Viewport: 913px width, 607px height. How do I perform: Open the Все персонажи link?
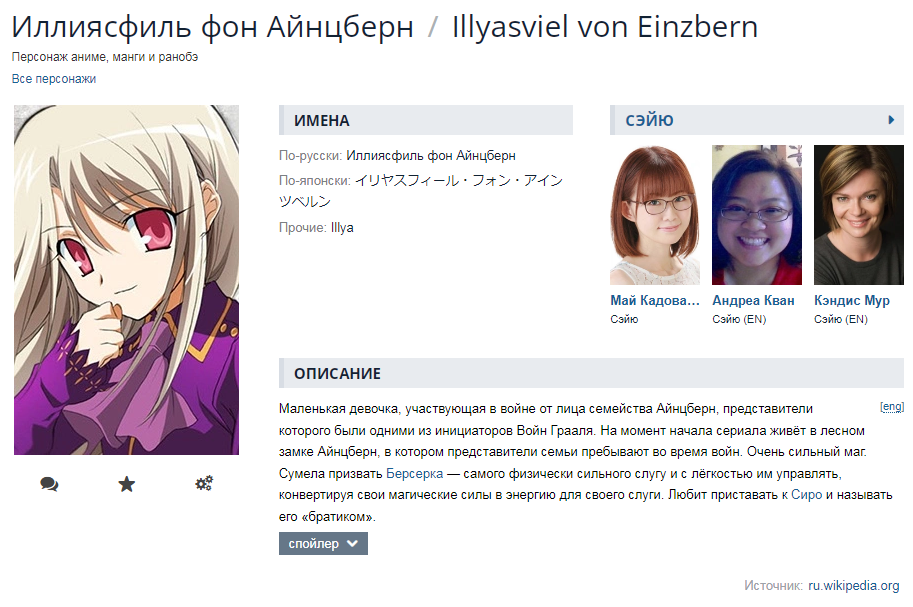coord(54,79)
